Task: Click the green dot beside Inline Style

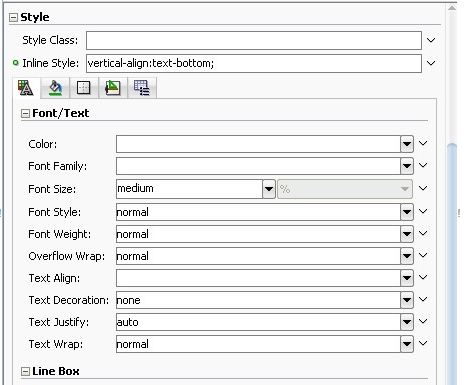Action: [x=15, y=63]
